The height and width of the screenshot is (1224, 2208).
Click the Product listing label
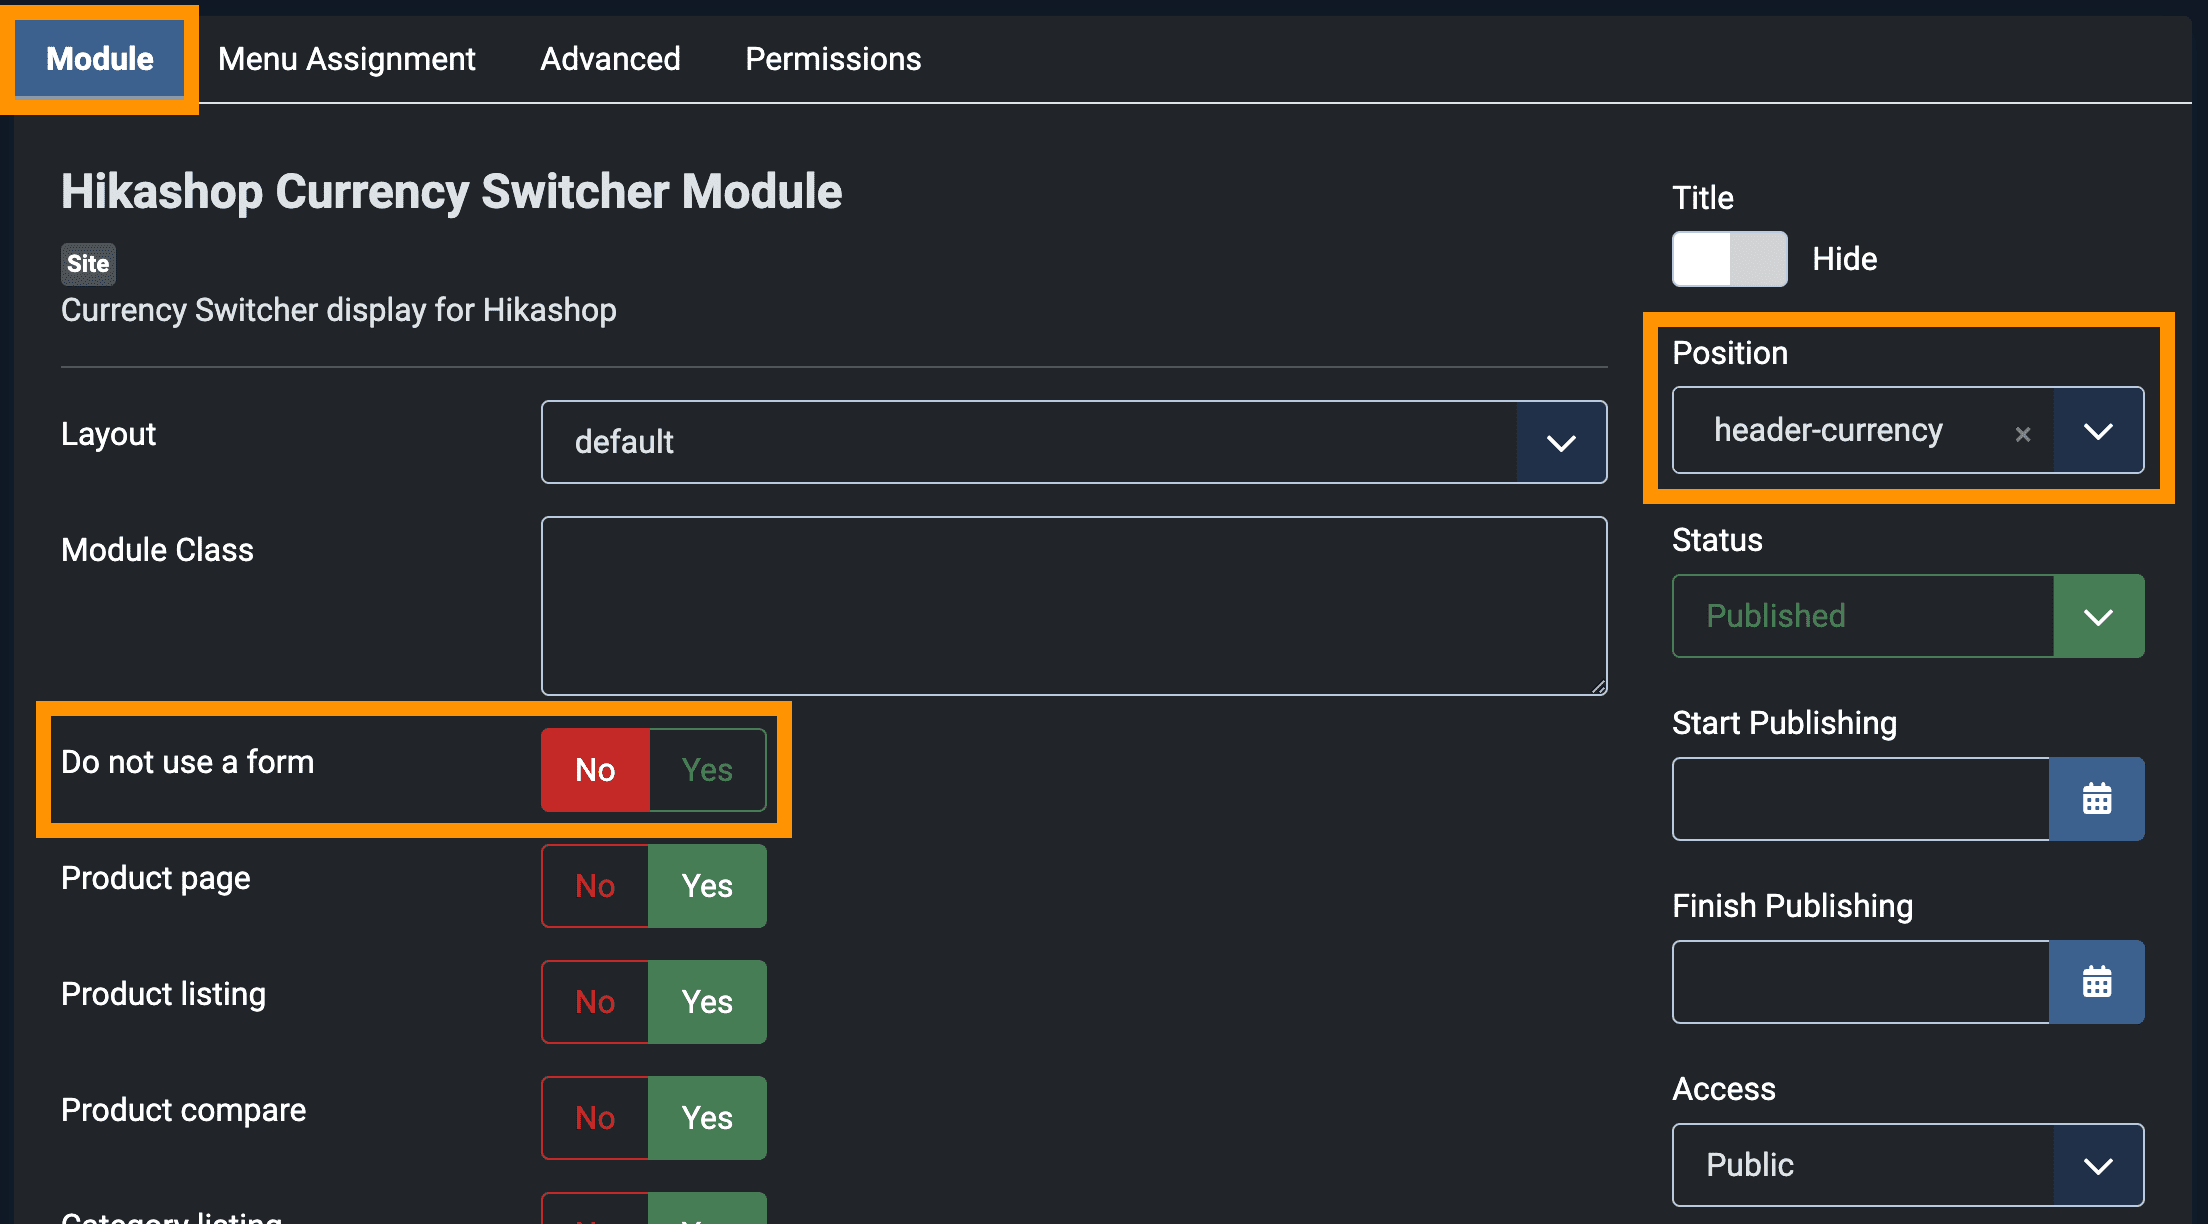pos(163,994)
